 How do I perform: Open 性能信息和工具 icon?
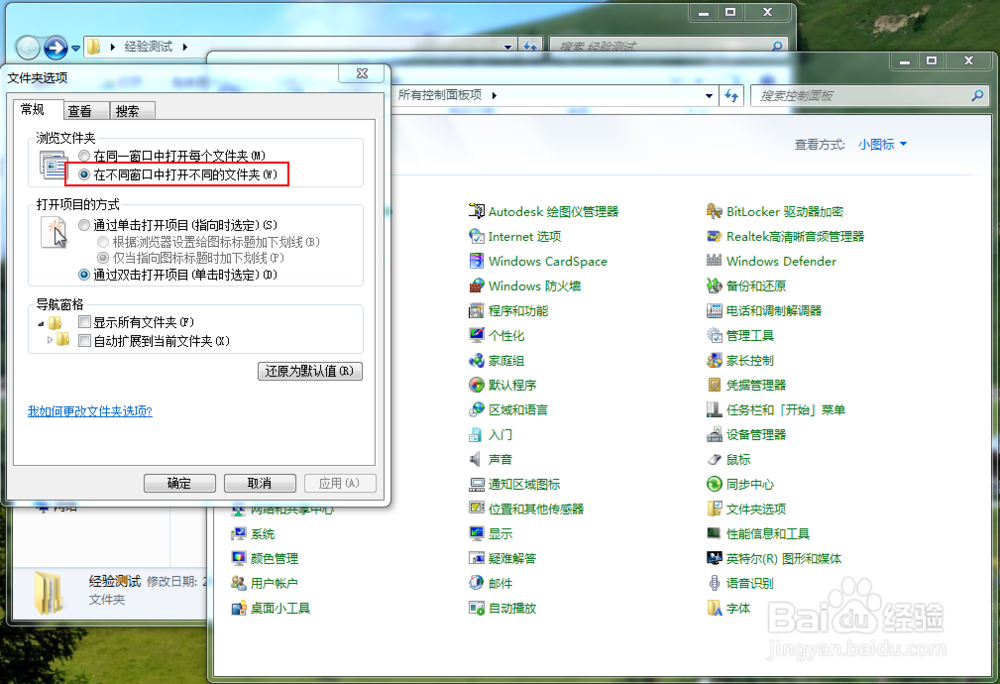[x=714, y=533]
